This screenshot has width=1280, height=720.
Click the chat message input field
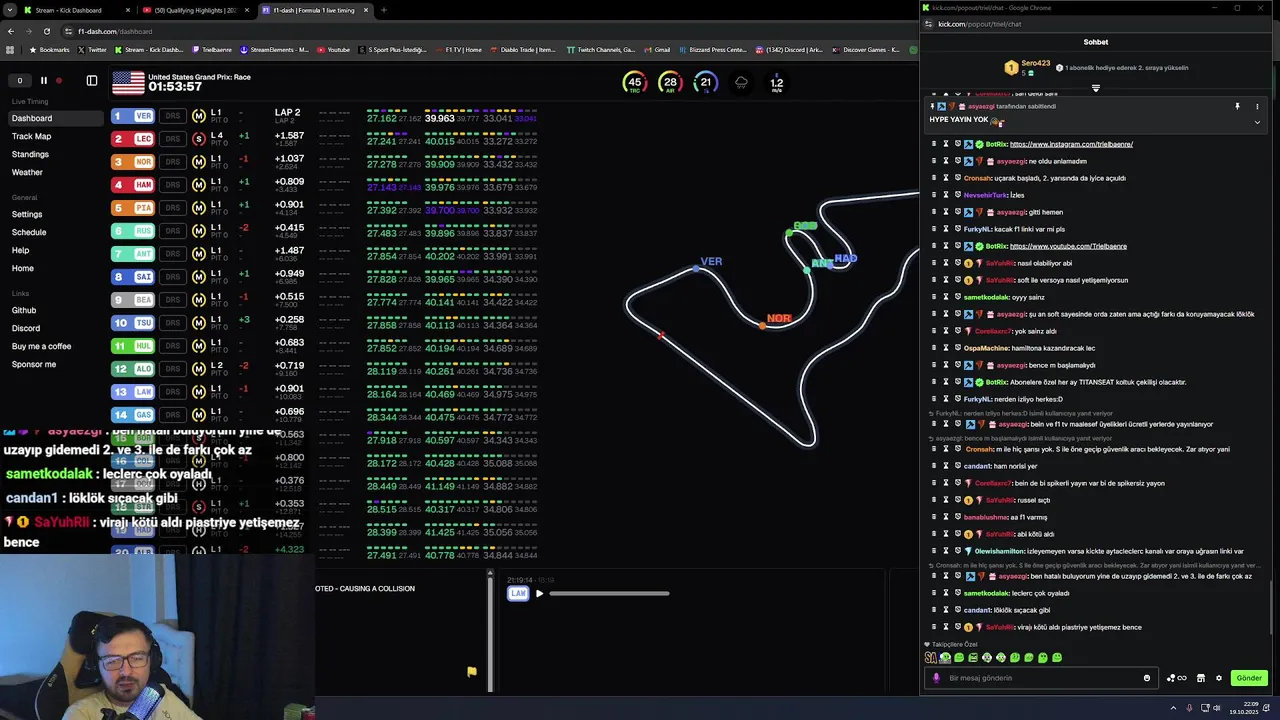coord(1040,678)
